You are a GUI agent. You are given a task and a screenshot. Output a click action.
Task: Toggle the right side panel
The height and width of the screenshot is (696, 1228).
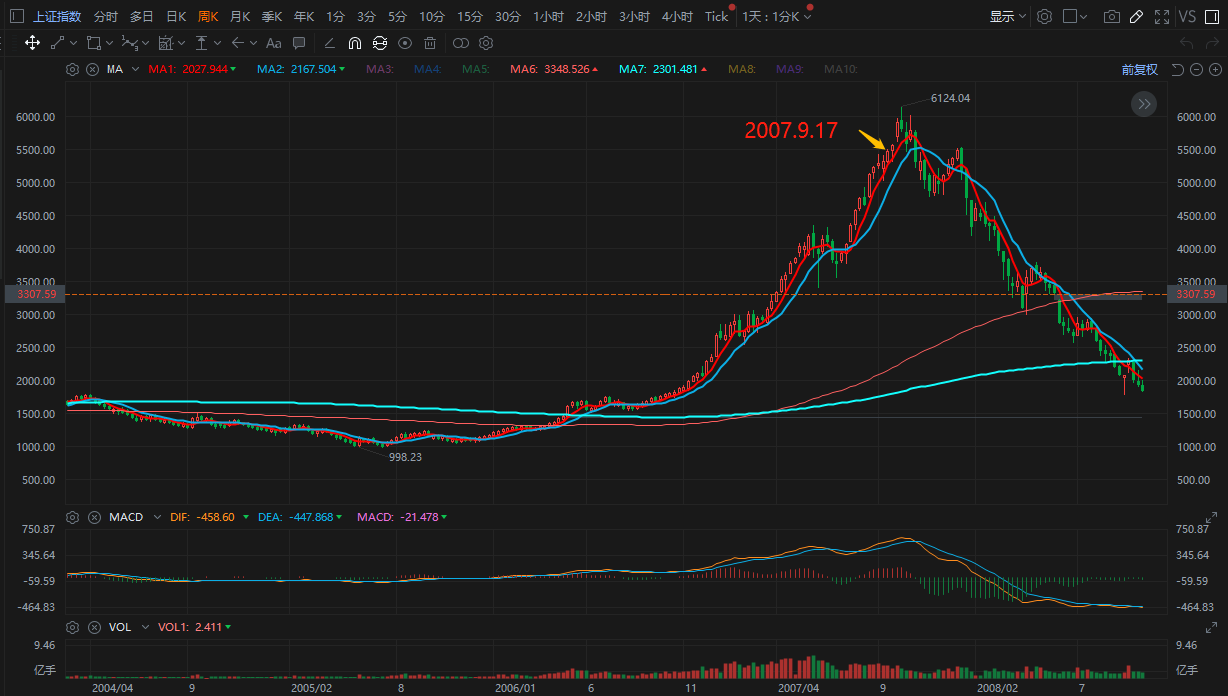tap(1214, 17)
